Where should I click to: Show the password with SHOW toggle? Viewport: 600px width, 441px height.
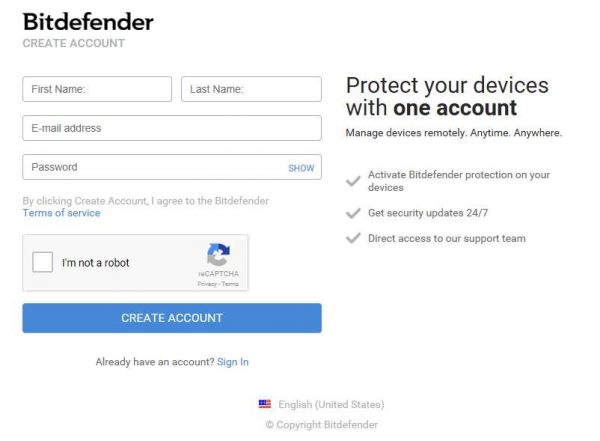(301, 168)
